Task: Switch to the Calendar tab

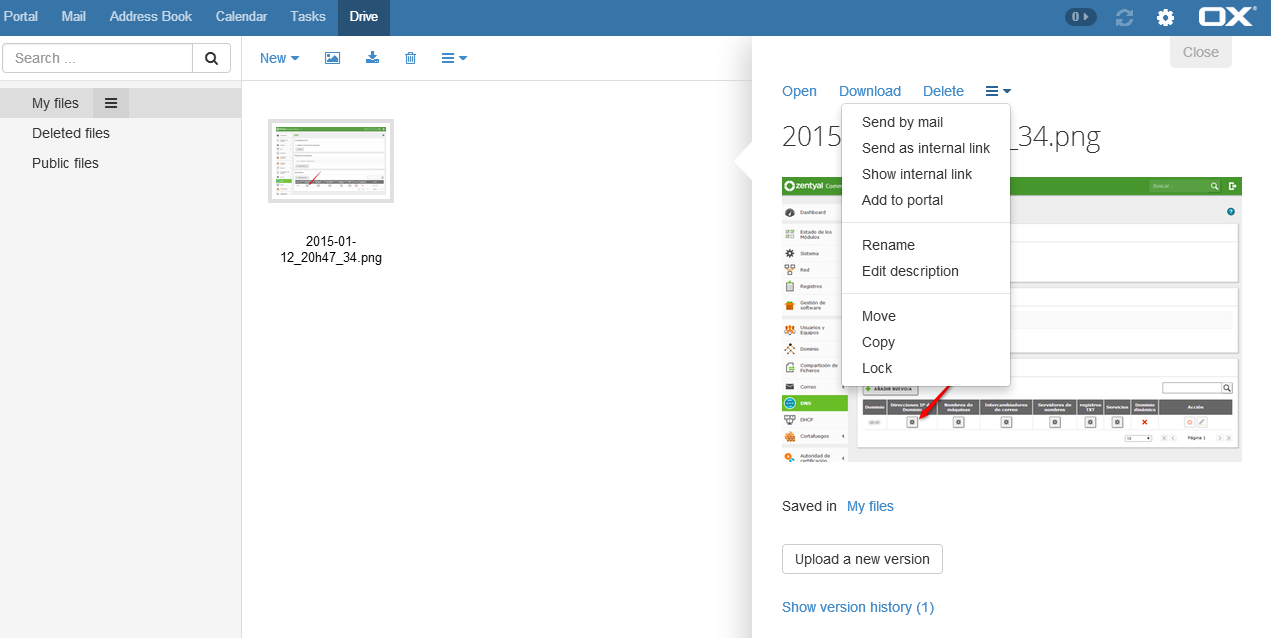Action: (241, 17)
